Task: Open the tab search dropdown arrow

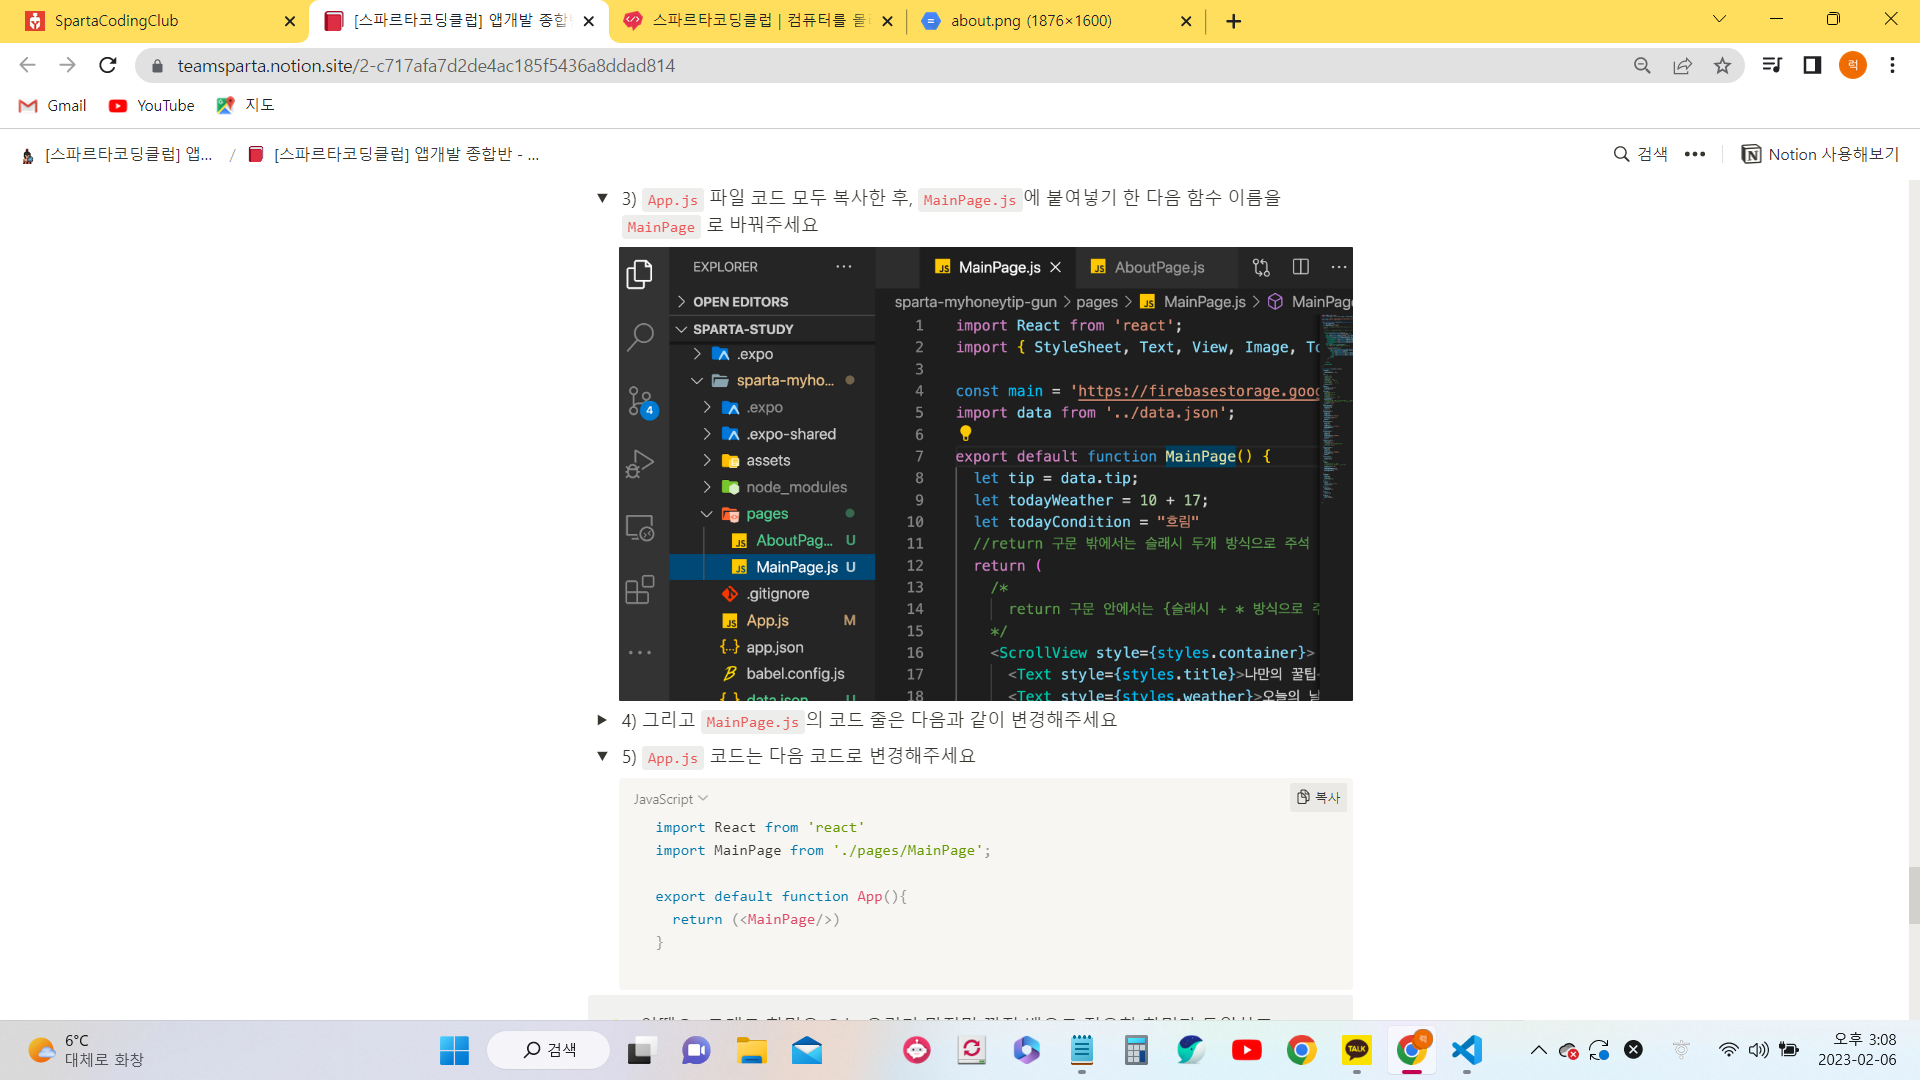Action: (x=1719, y=19)
